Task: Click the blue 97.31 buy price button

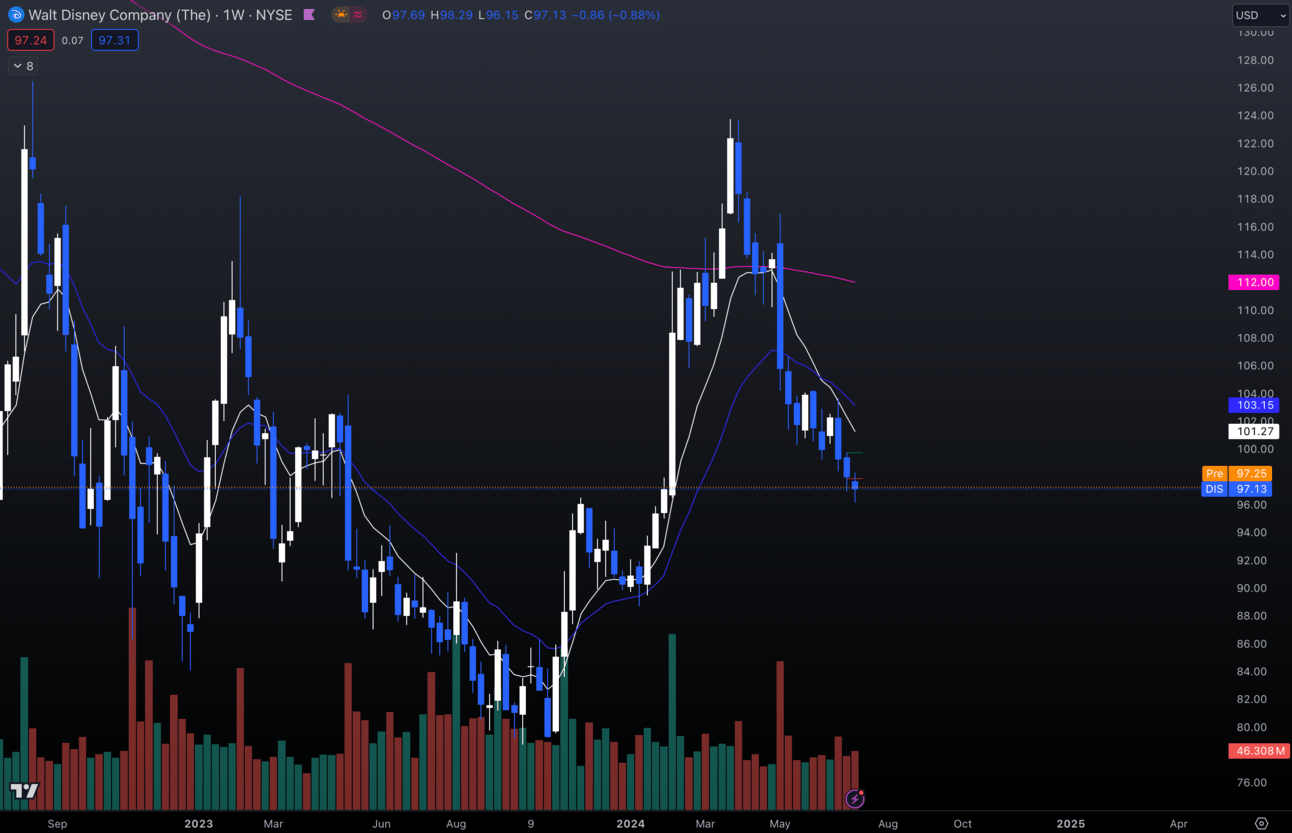Action: (x=114, y=40)
